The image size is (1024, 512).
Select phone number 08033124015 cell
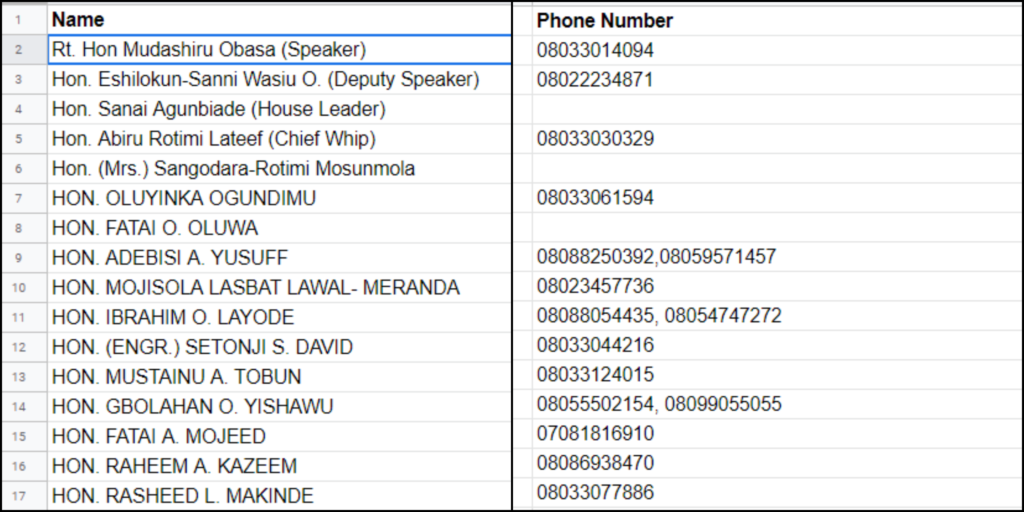point(595,376)
